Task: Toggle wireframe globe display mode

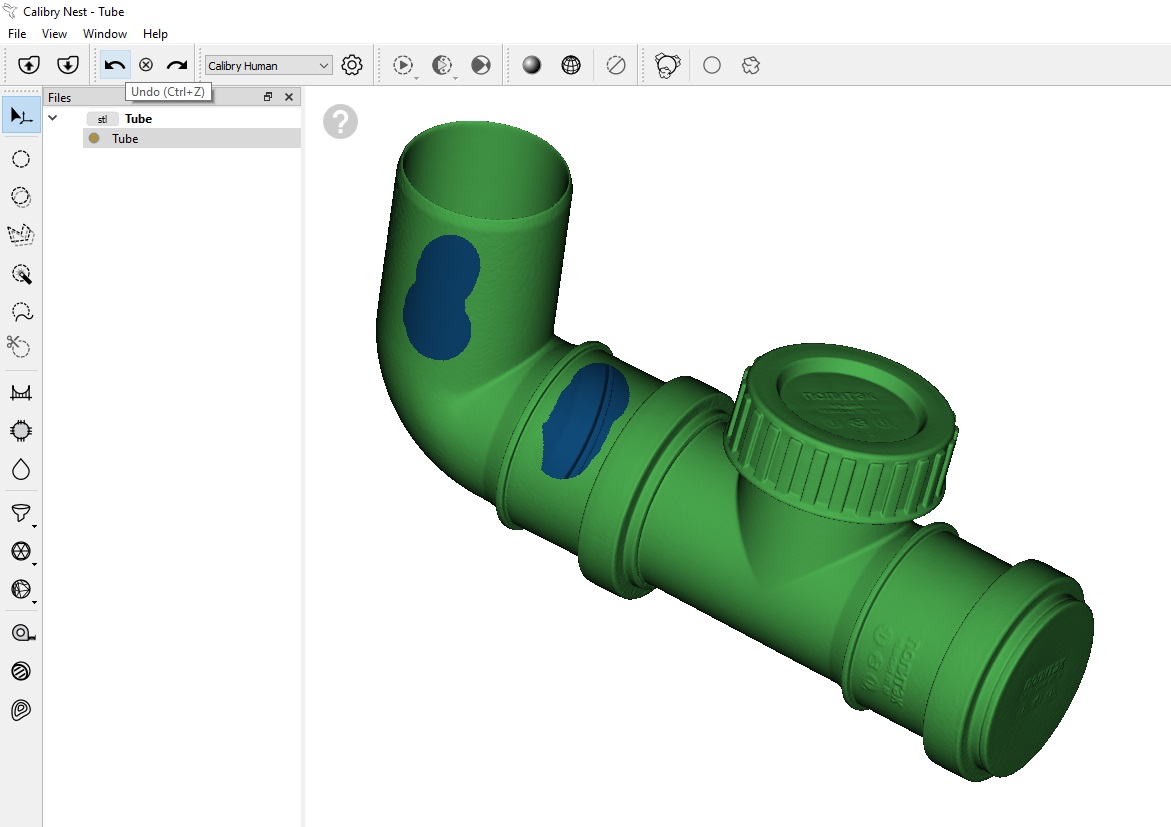Action: pos(571,65)
